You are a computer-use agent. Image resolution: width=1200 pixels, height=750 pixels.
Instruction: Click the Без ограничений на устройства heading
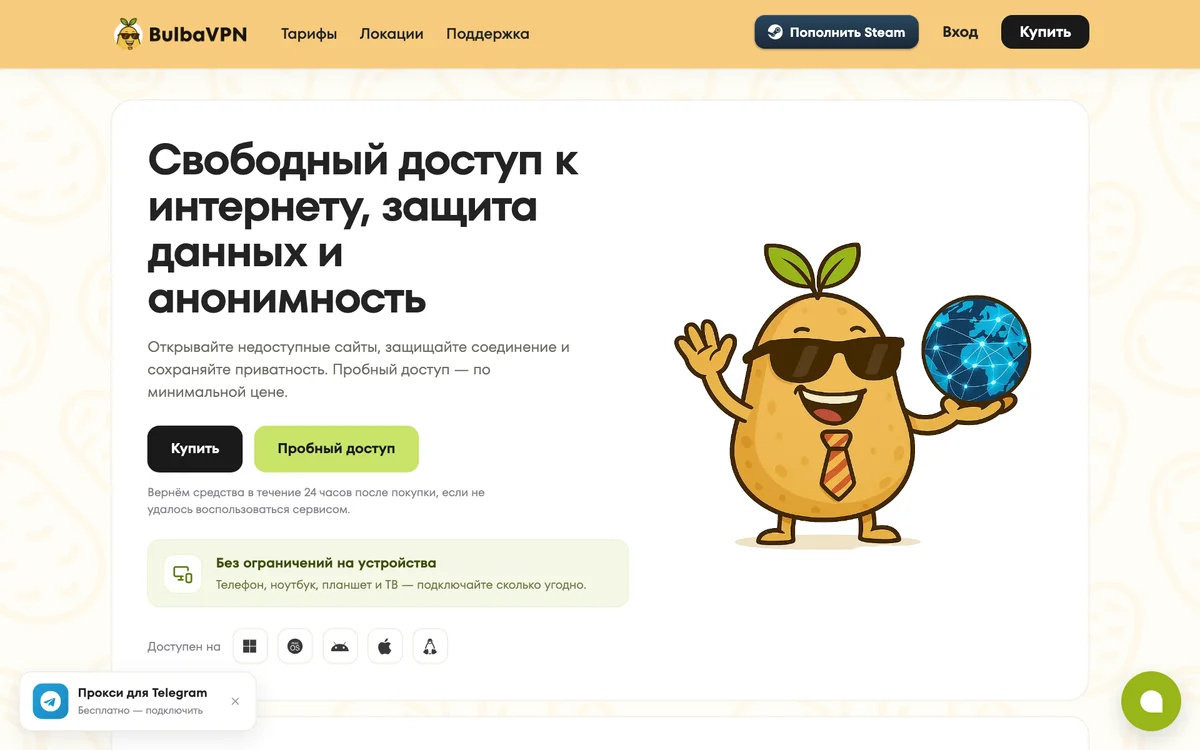point(326,563)
